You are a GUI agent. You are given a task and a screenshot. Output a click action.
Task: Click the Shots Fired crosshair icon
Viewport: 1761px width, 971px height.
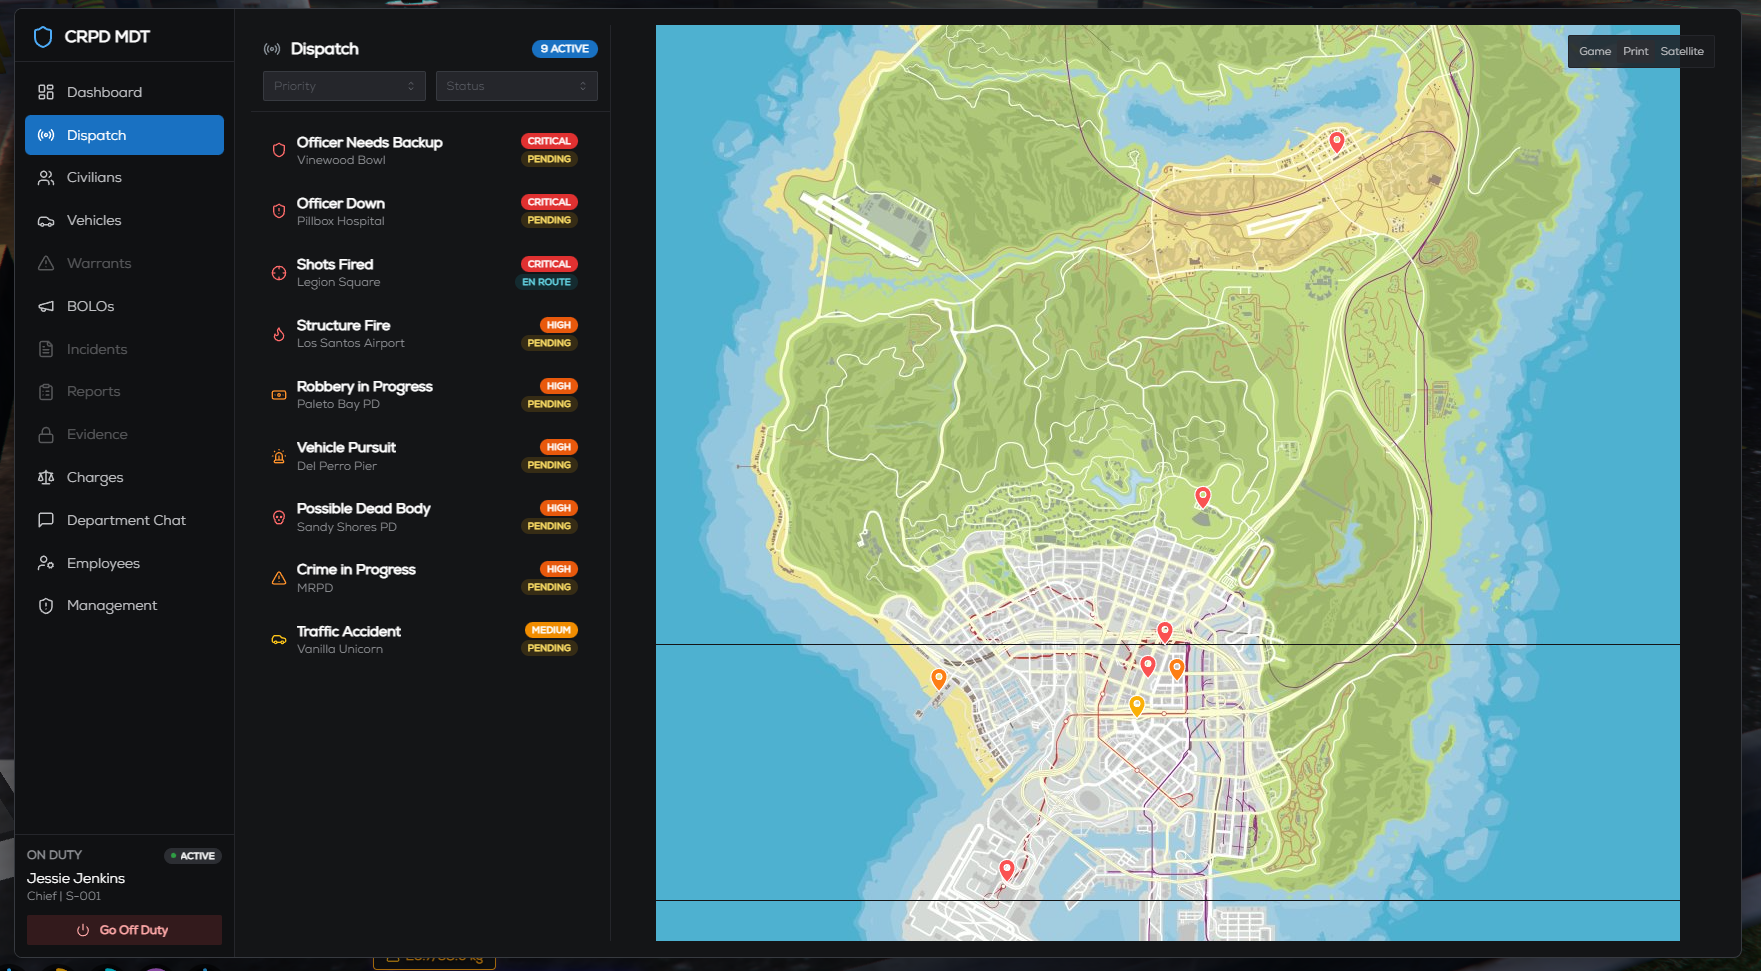279,273
